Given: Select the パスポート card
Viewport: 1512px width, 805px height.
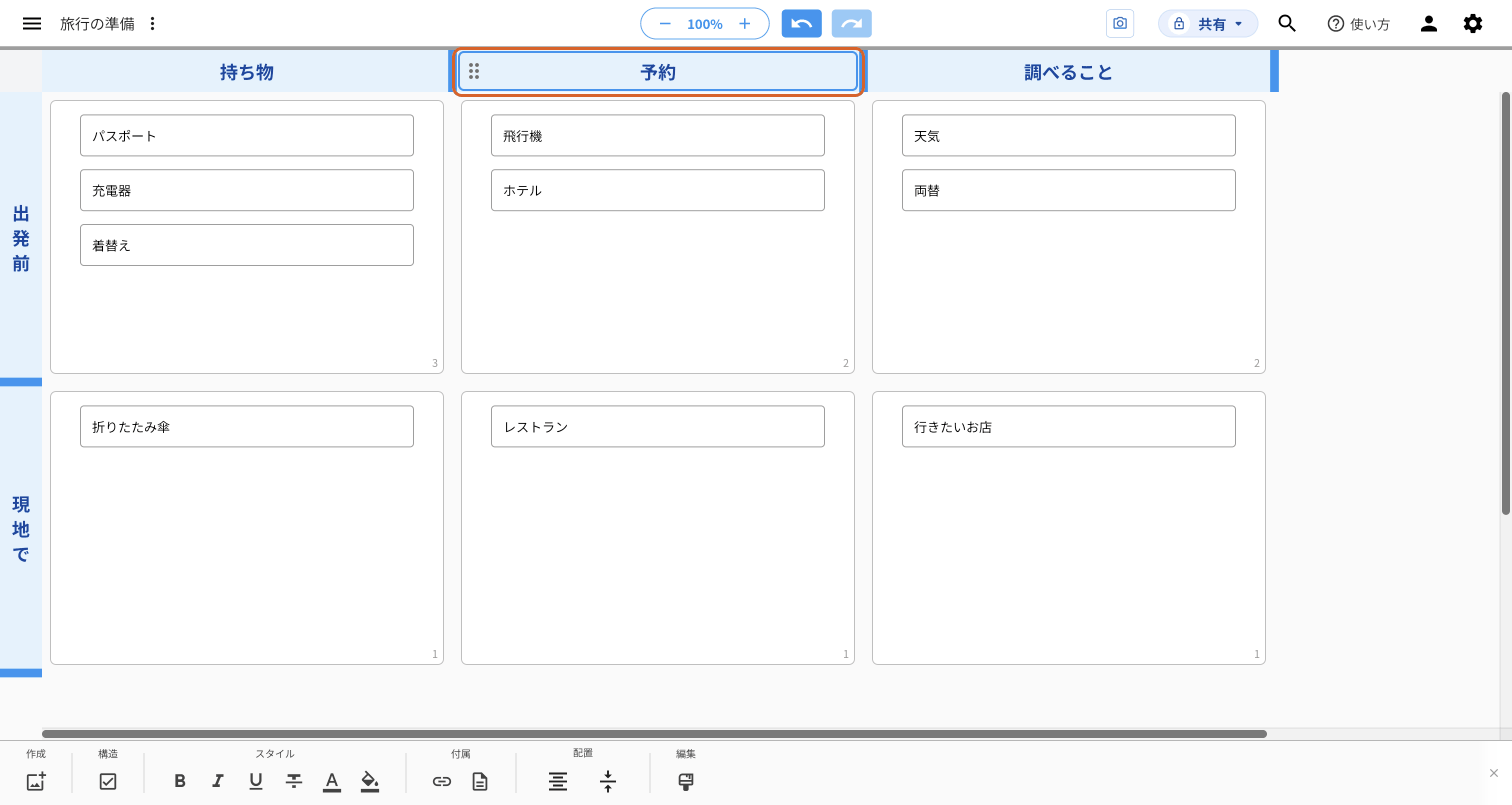Looking at the screenshot, I should pos(247,135).
